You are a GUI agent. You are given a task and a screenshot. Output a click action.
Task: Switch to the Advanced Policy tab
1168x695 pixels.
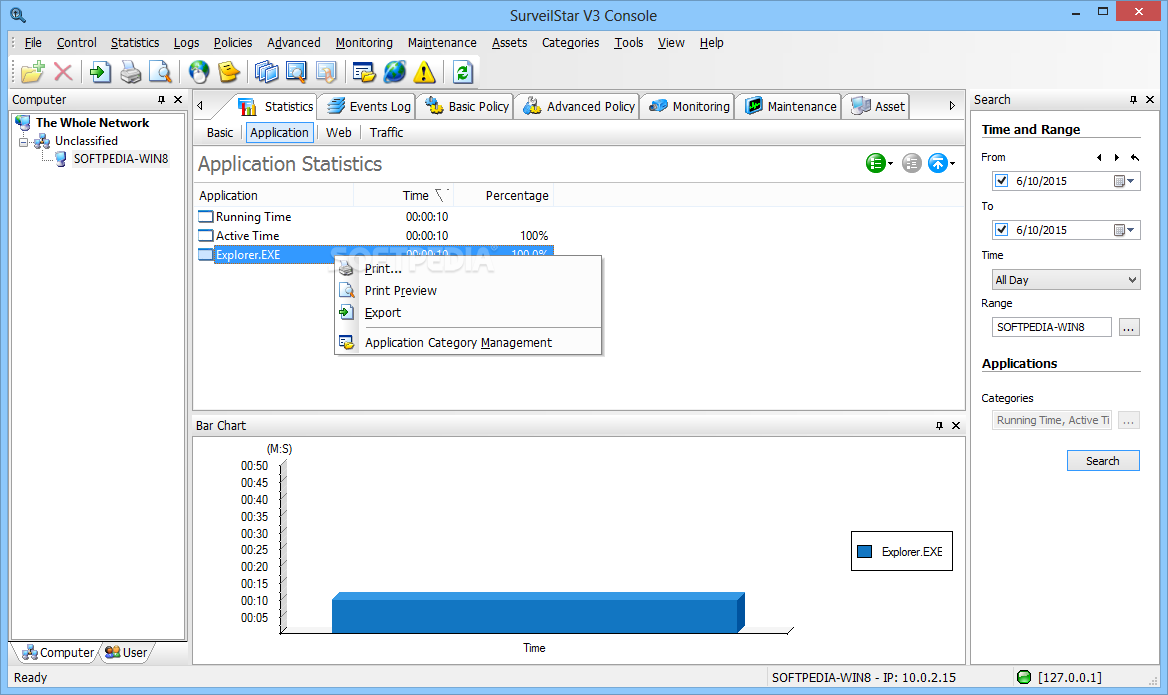(580, 107)
